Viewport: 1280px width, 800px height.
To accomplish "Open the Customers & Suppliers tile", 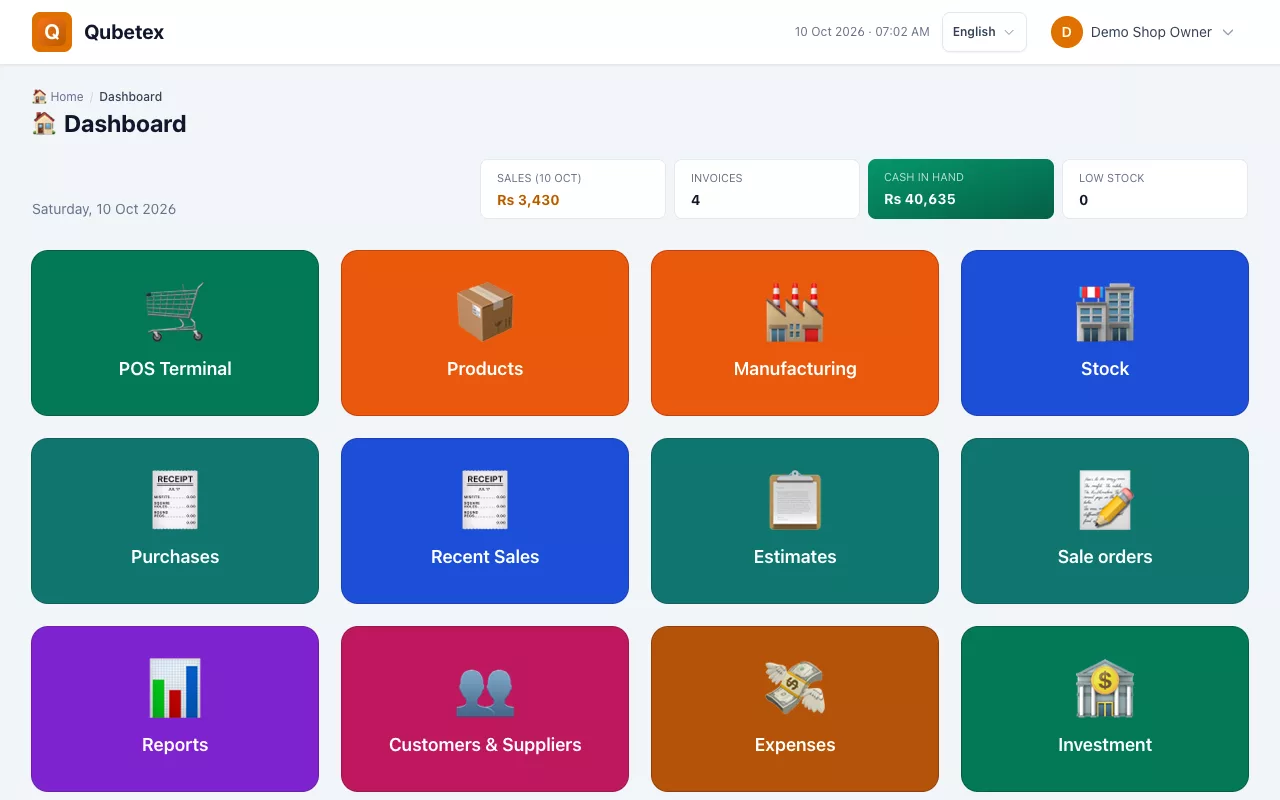I will (x=485, y=709).
